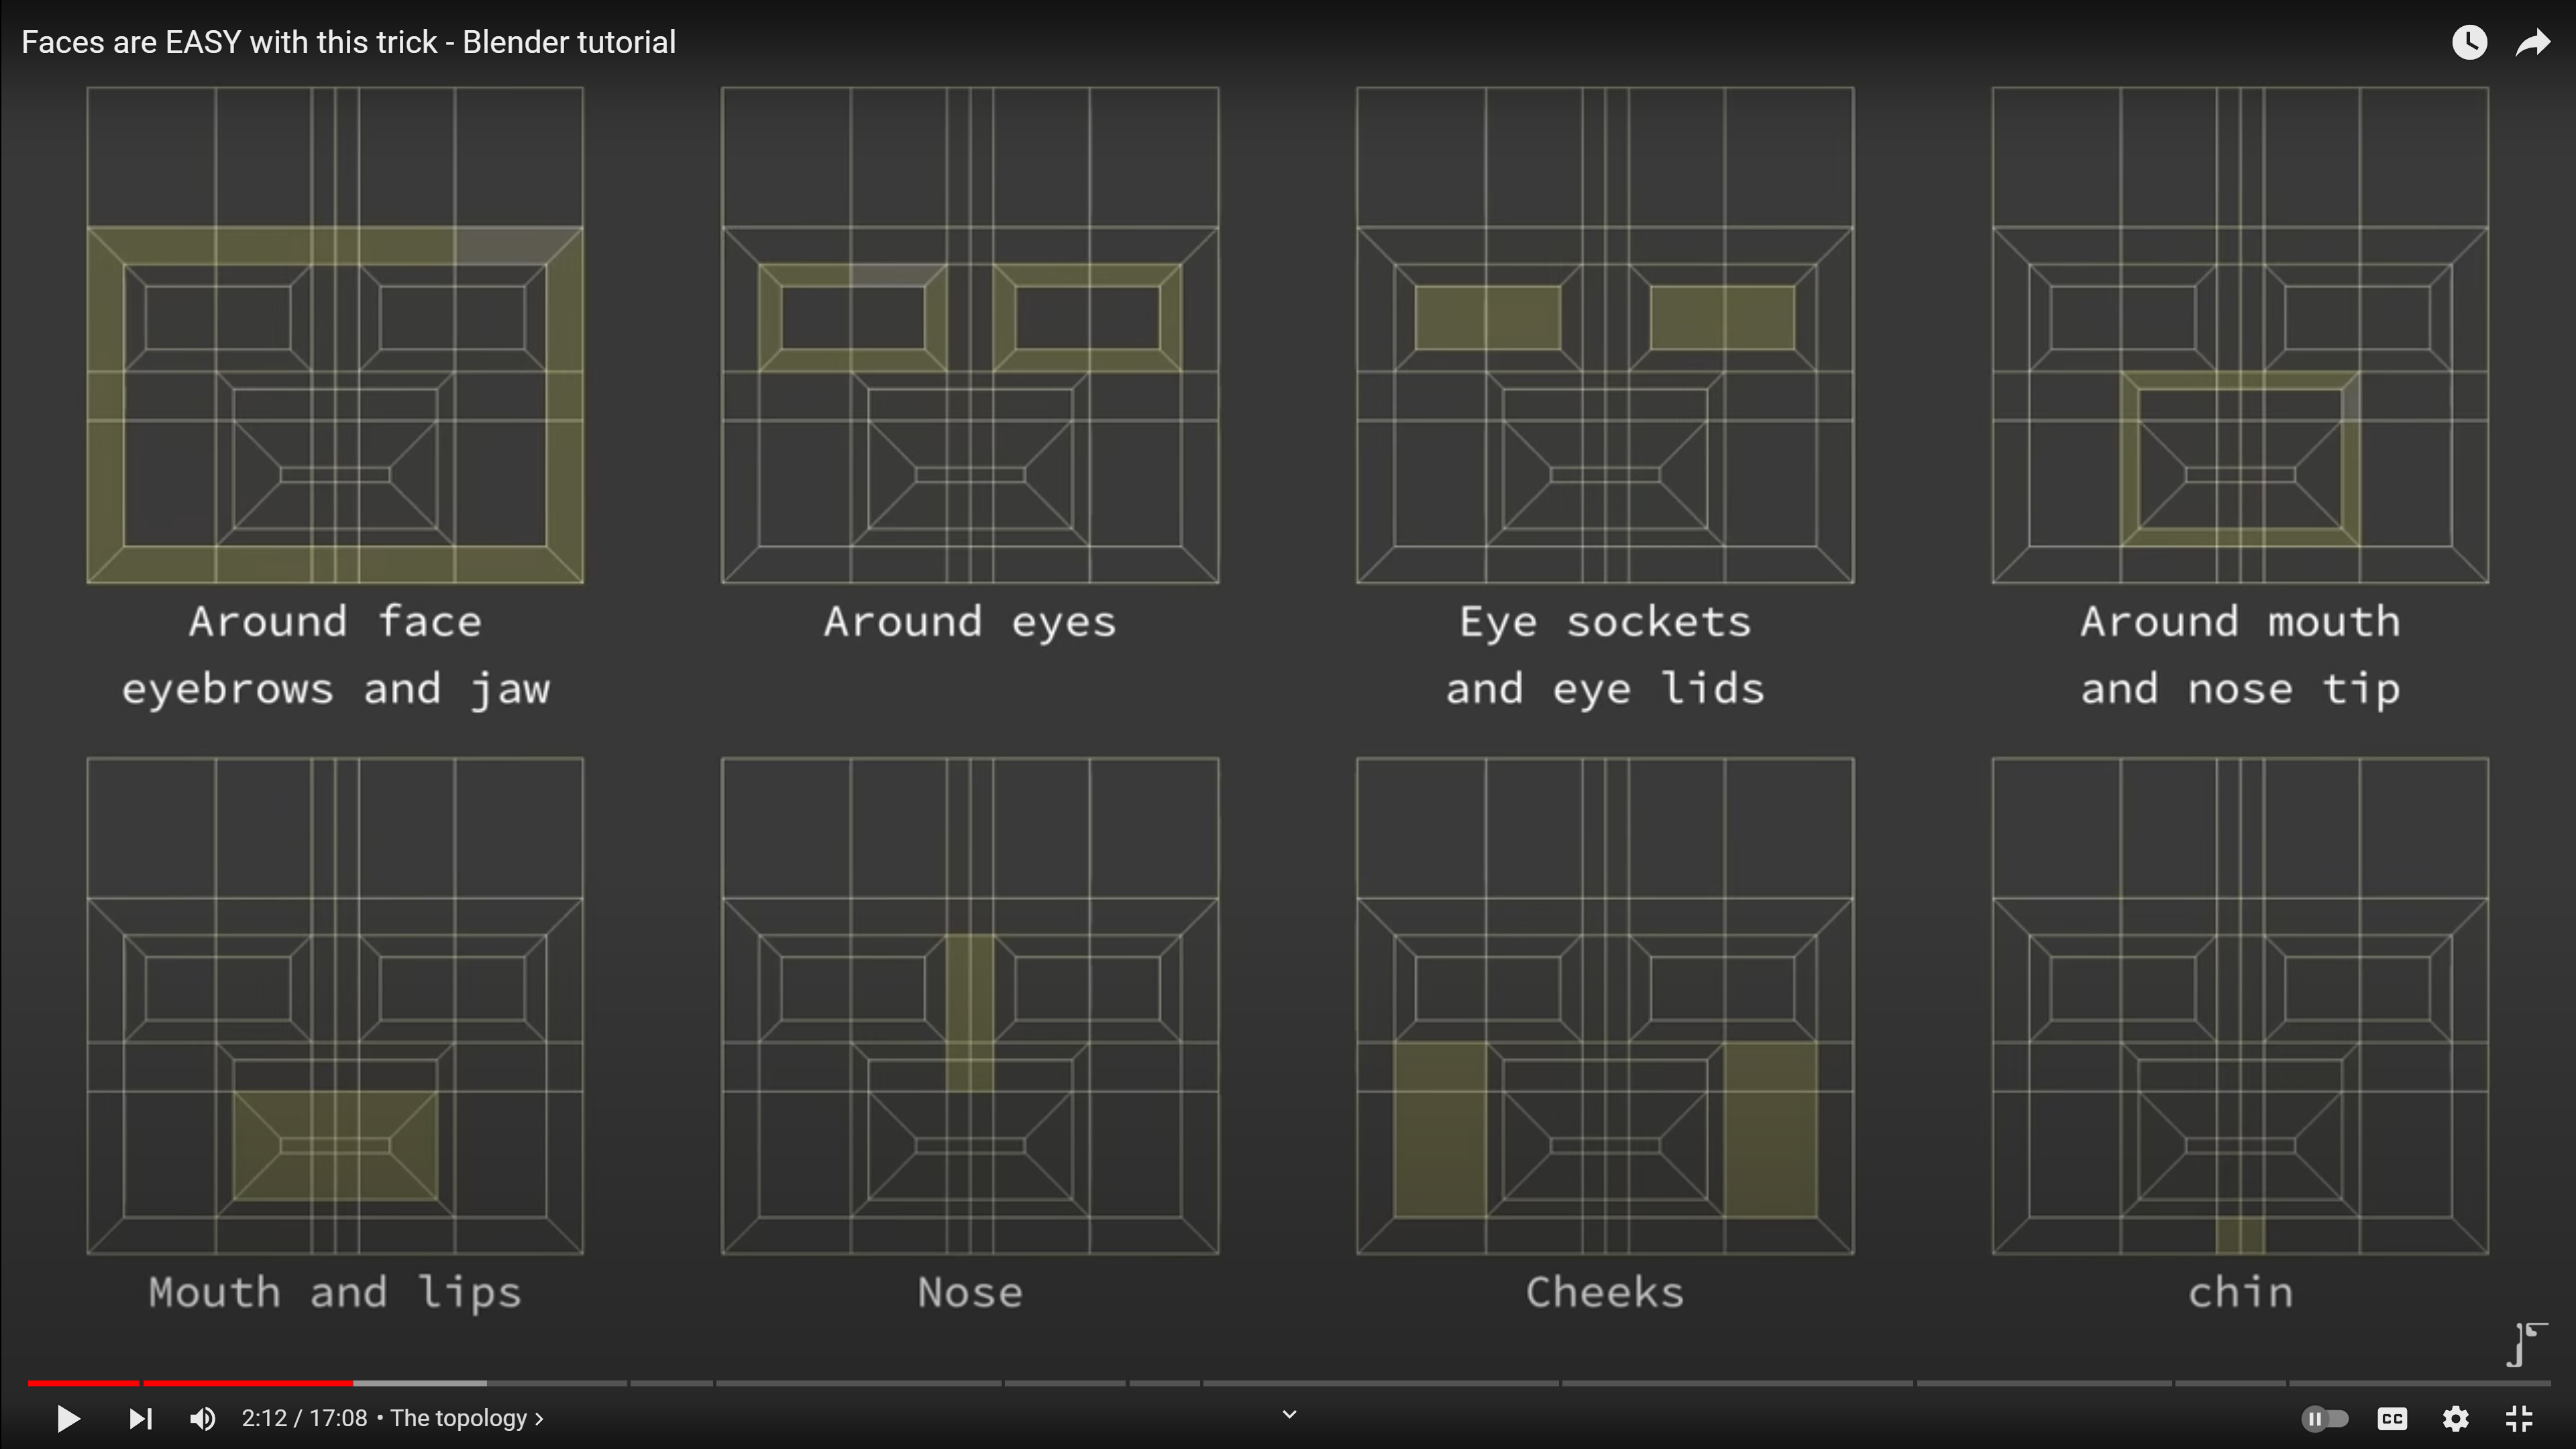Click the 'Nose' diagram label
The image size is (2576, 1449).
pyautogui.click(x=970, y=1292)
